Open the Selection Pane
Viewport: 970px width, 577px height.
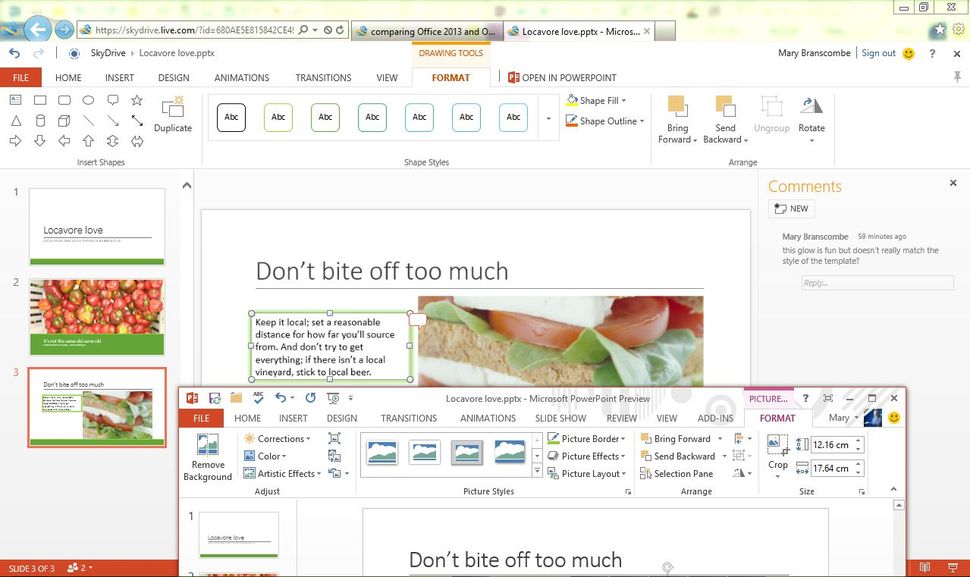[x=686, y=473]
